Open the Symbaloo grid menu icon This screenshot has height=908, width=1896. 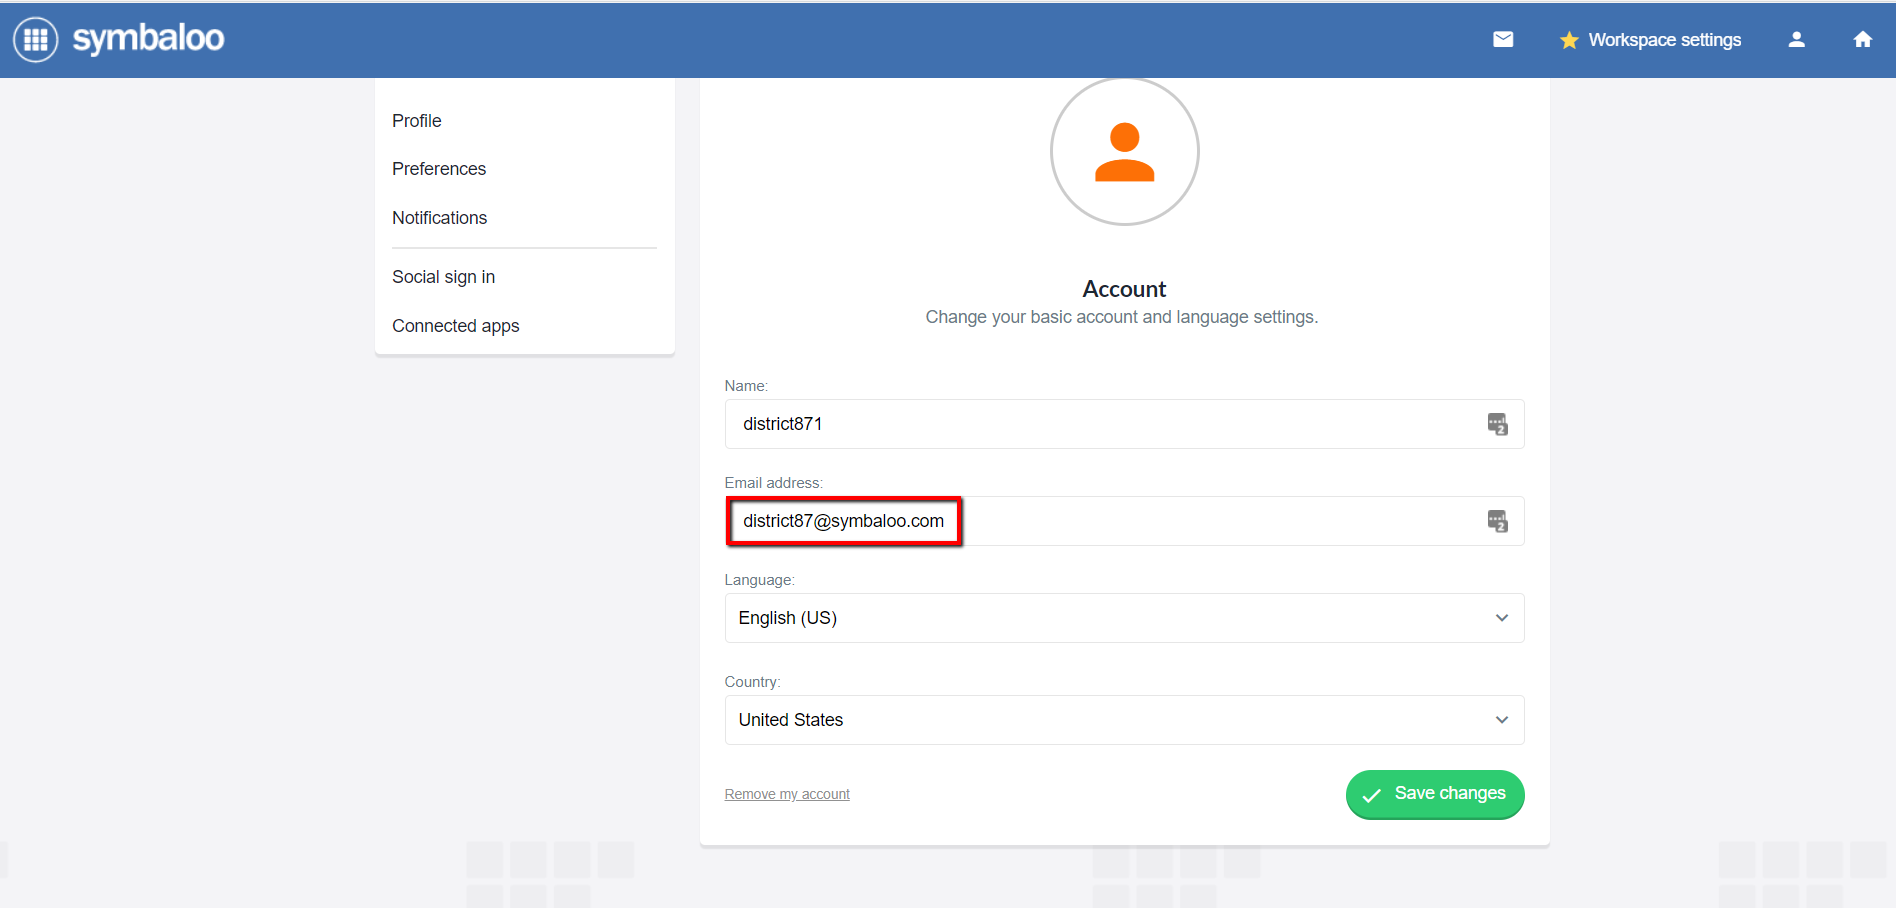pos(36,40)
